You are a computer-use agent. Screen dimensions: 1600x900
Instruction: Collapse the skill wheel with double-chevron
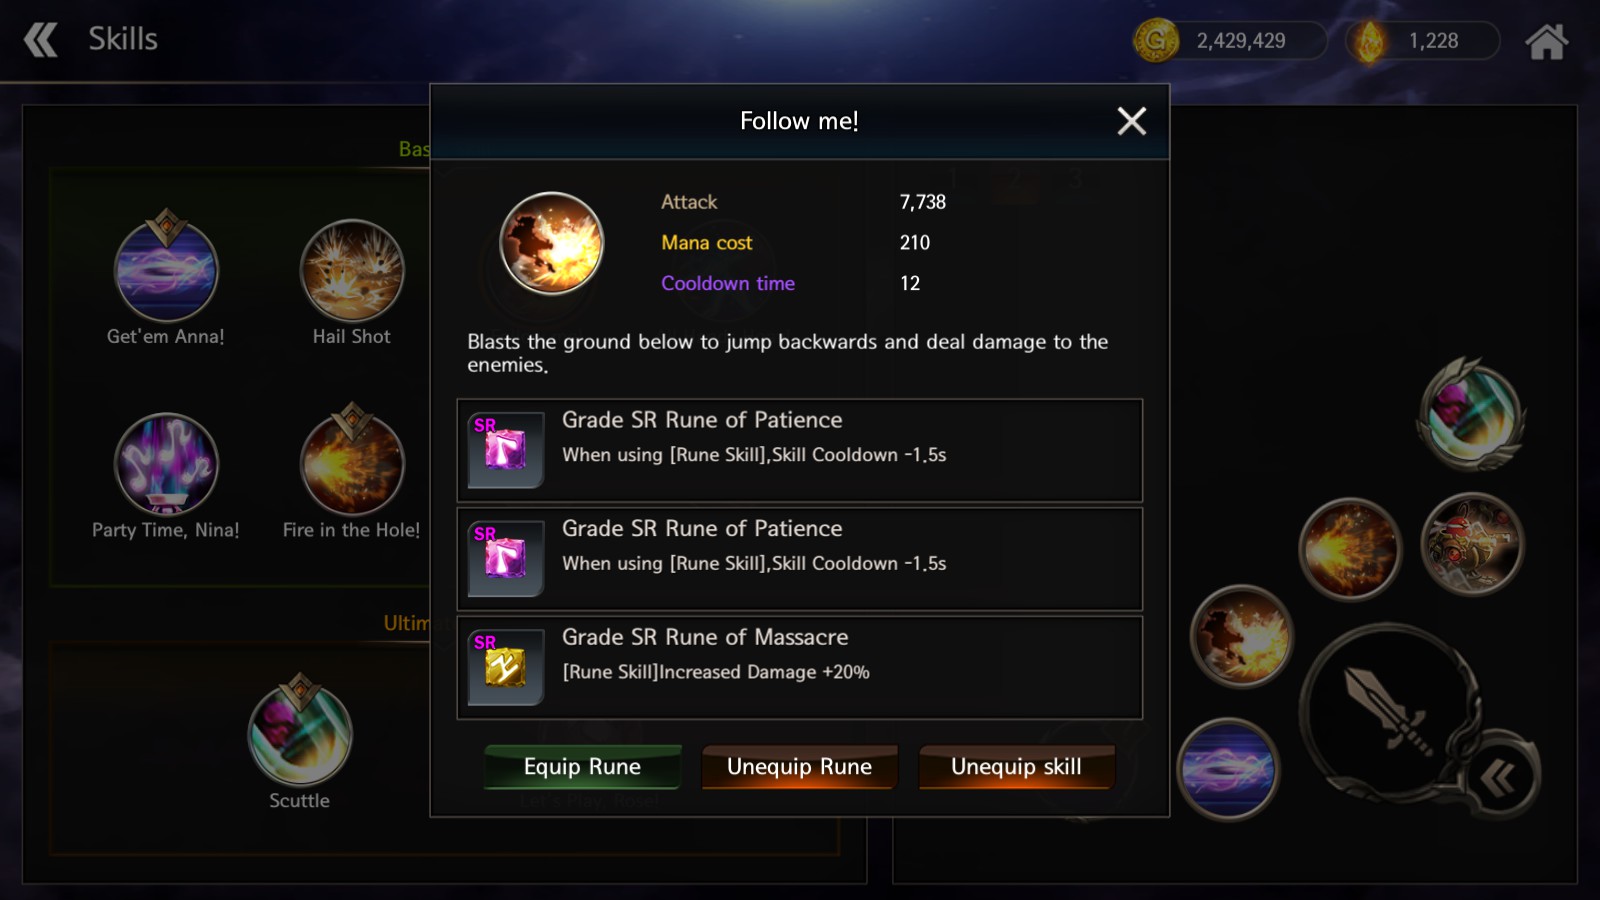[1497, 777]
